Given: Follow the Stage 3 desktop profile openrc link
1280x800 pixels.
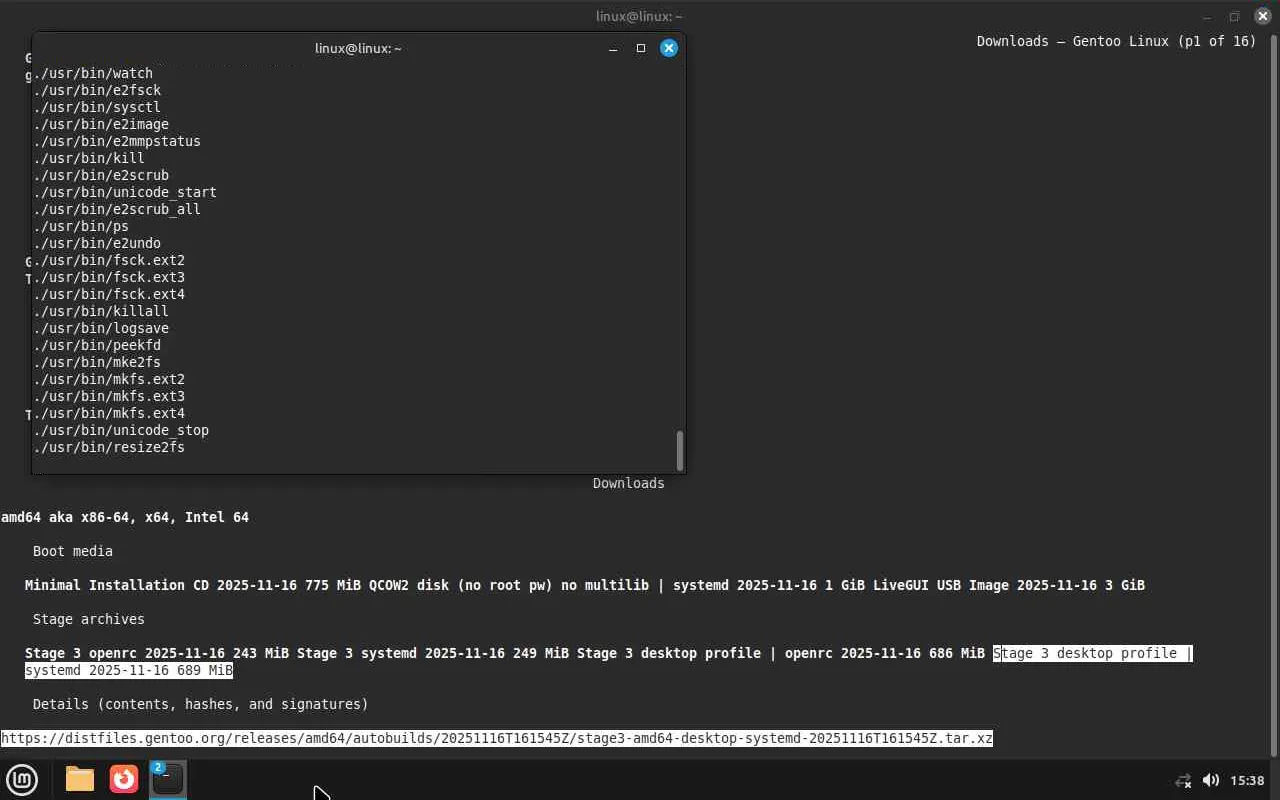Looking at the screenshot, I should [x=781, y=653].
